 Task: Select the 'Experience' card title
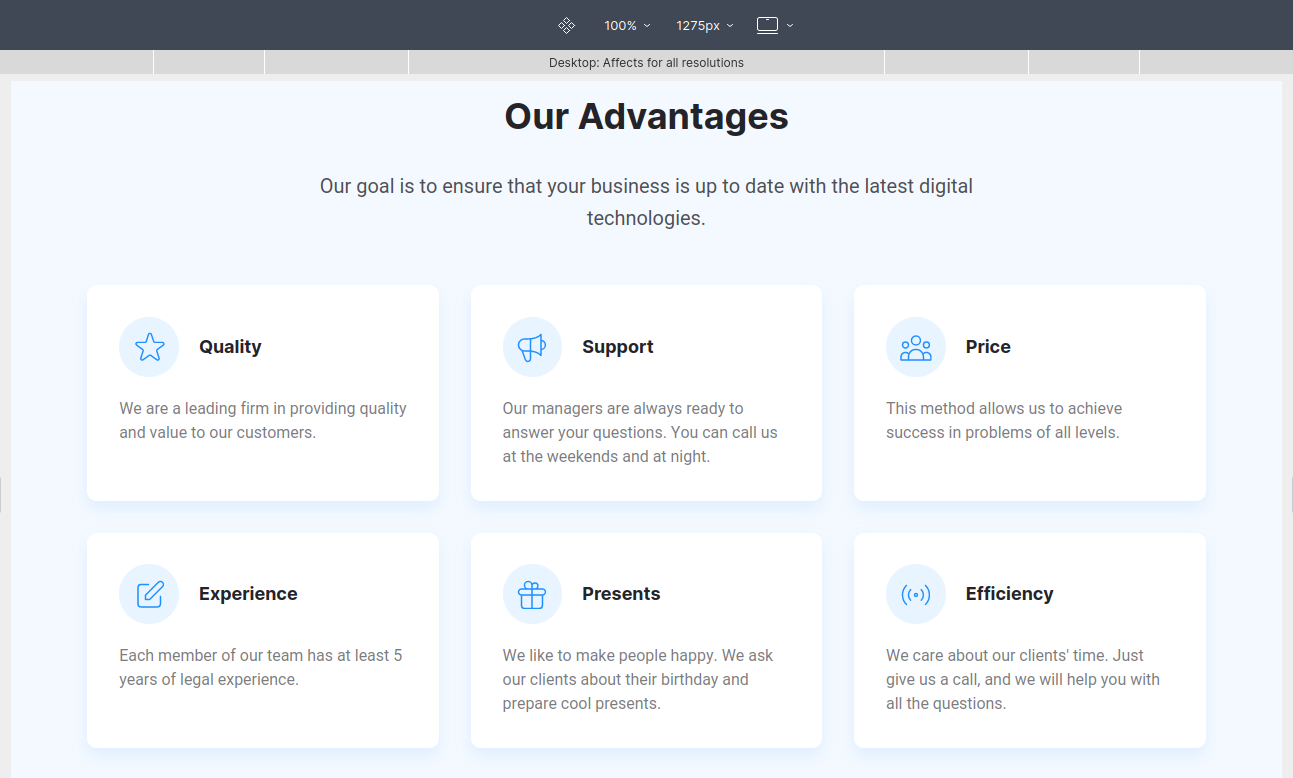(248, 594)
